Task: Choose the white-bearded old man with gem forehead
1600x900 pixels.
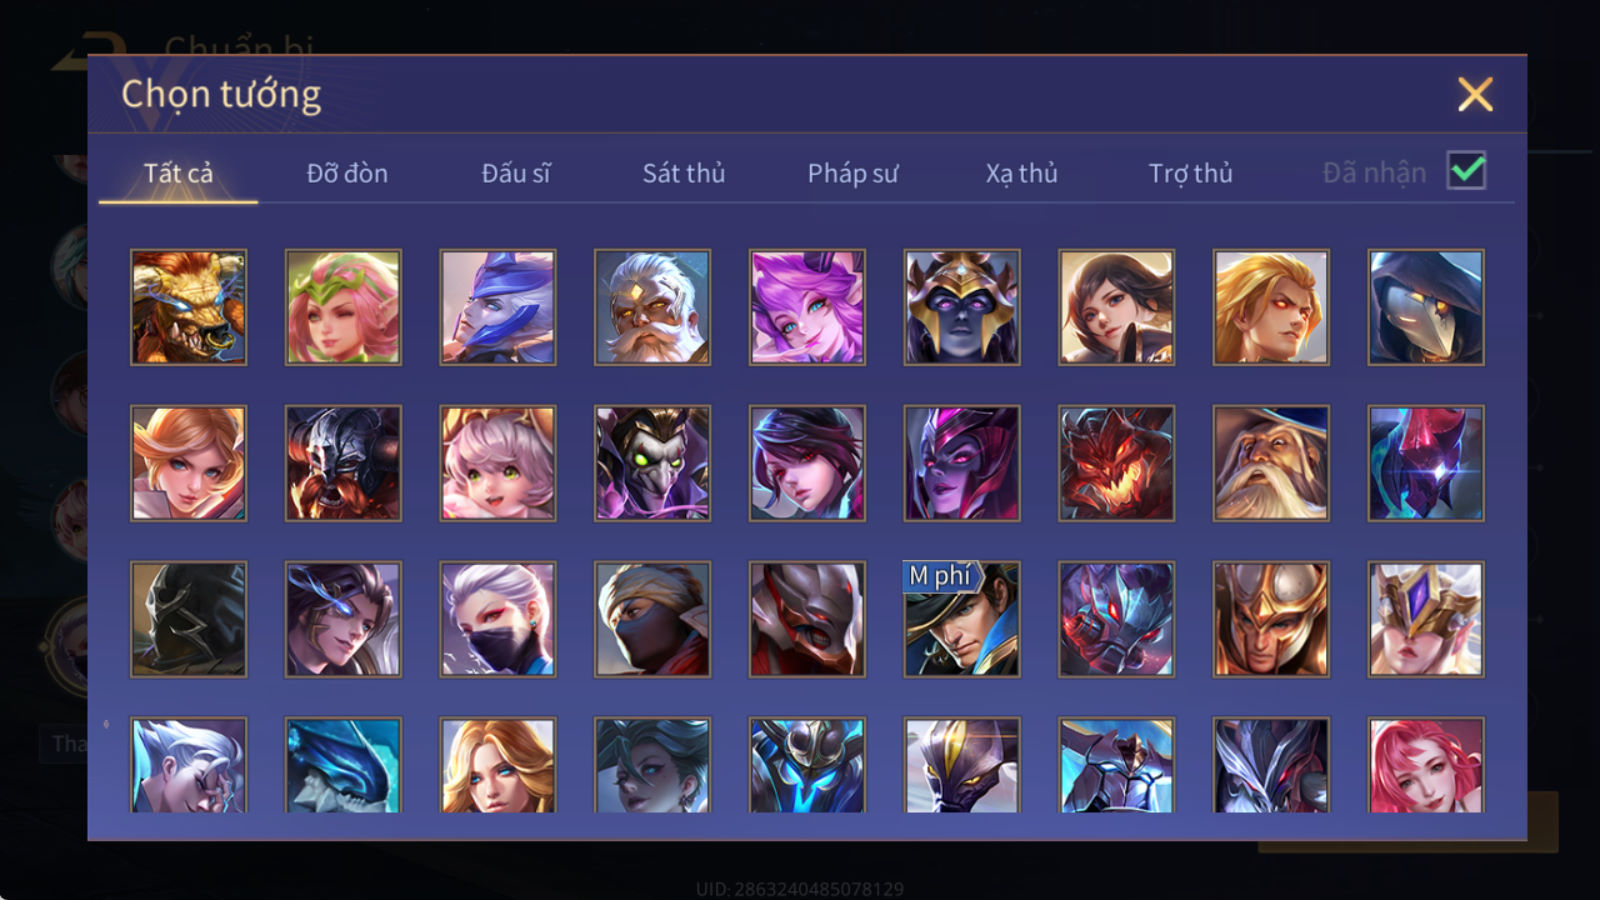Action: 652,307
